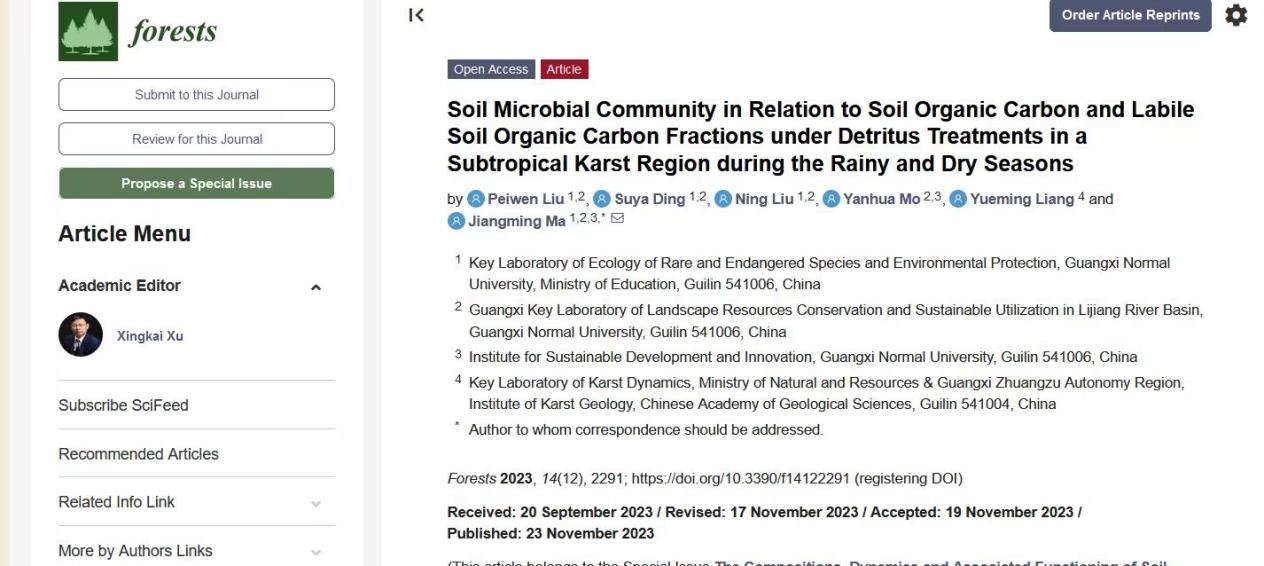Open Subscribe SciFeed menu item
This screenshot has width=1264, height=566.
(123, 405)
